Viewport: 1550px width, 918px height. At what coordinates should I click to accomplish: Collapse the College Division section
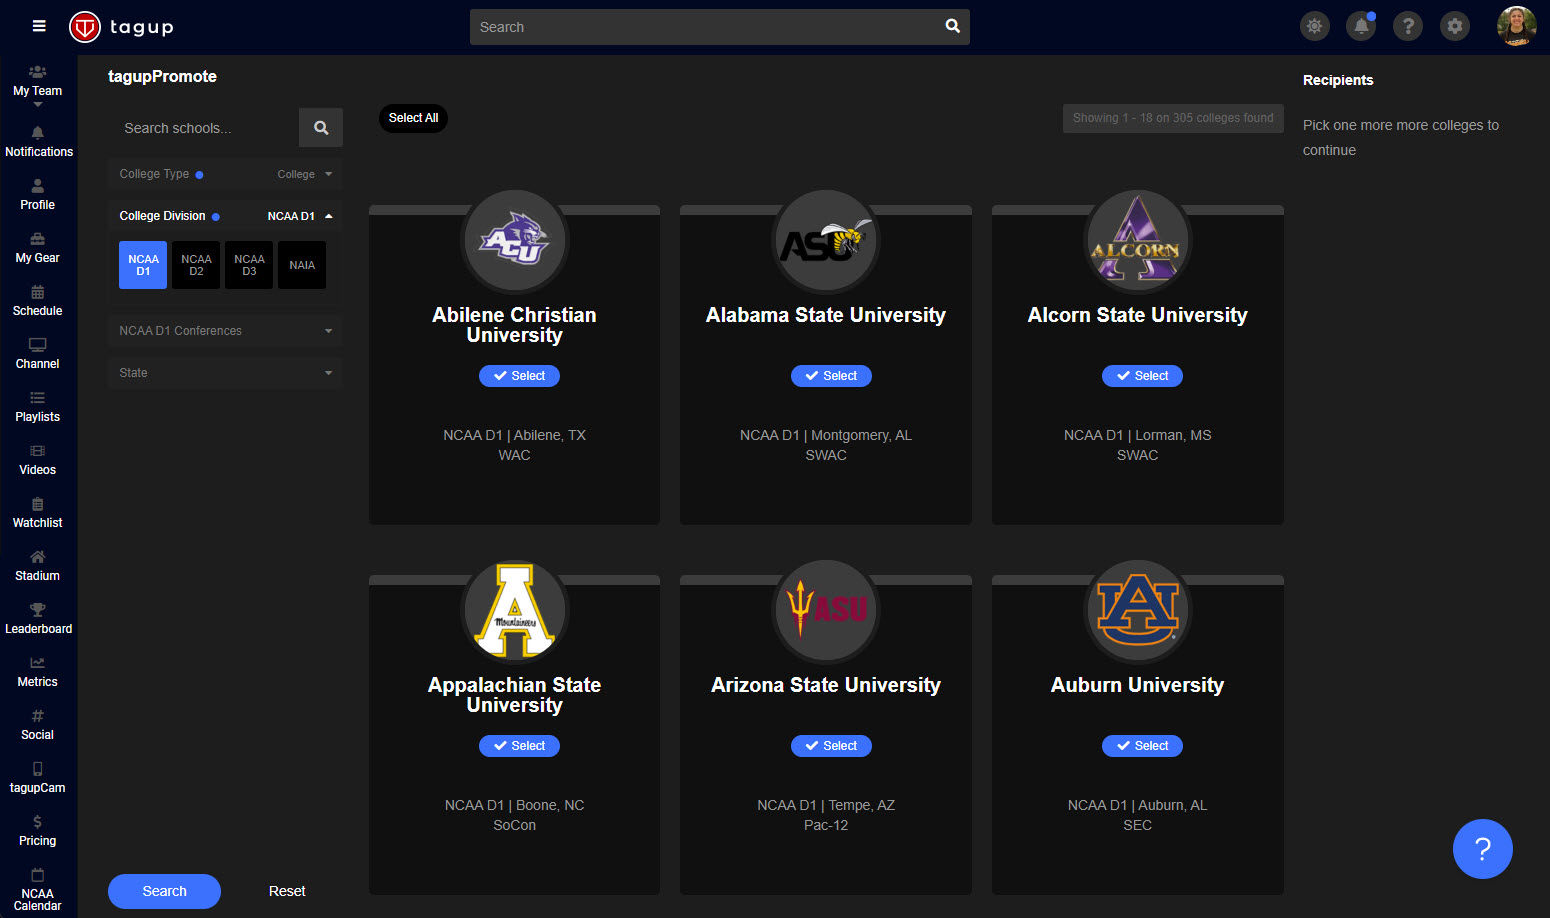pyautogui.click(x=225, y=216)
